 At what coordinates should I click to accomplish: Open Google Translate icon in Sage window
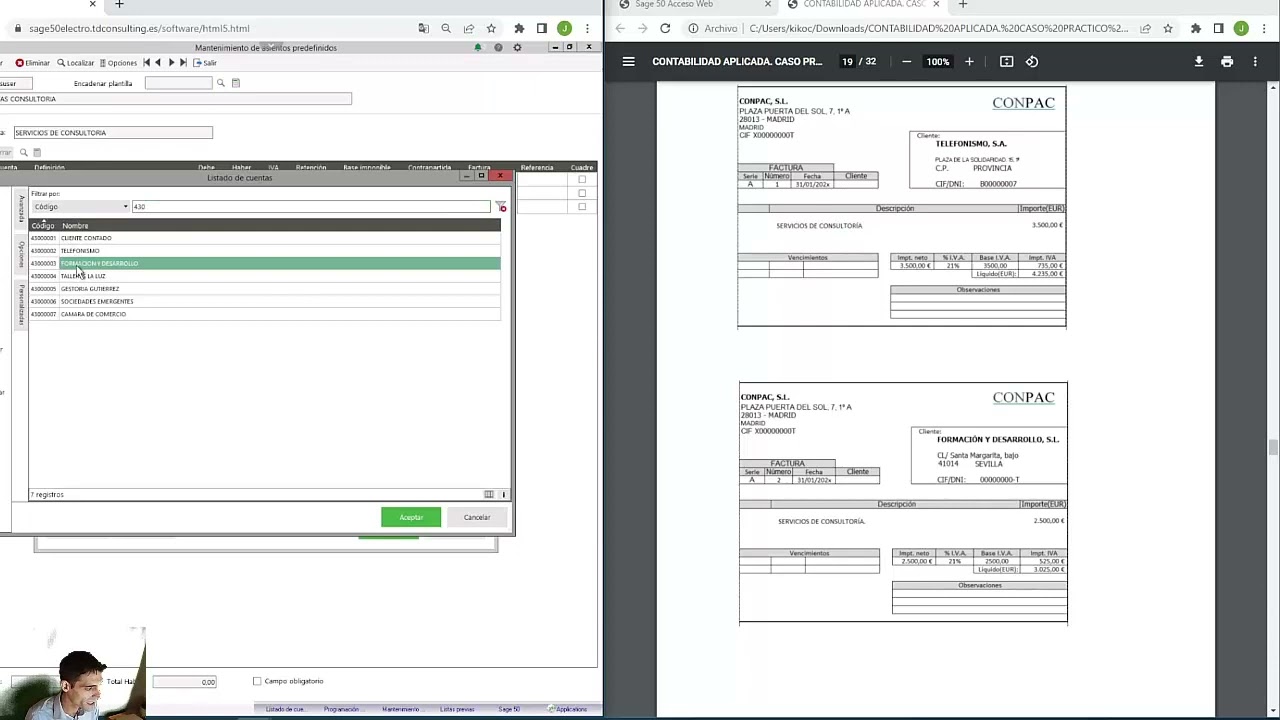point(423,29)
